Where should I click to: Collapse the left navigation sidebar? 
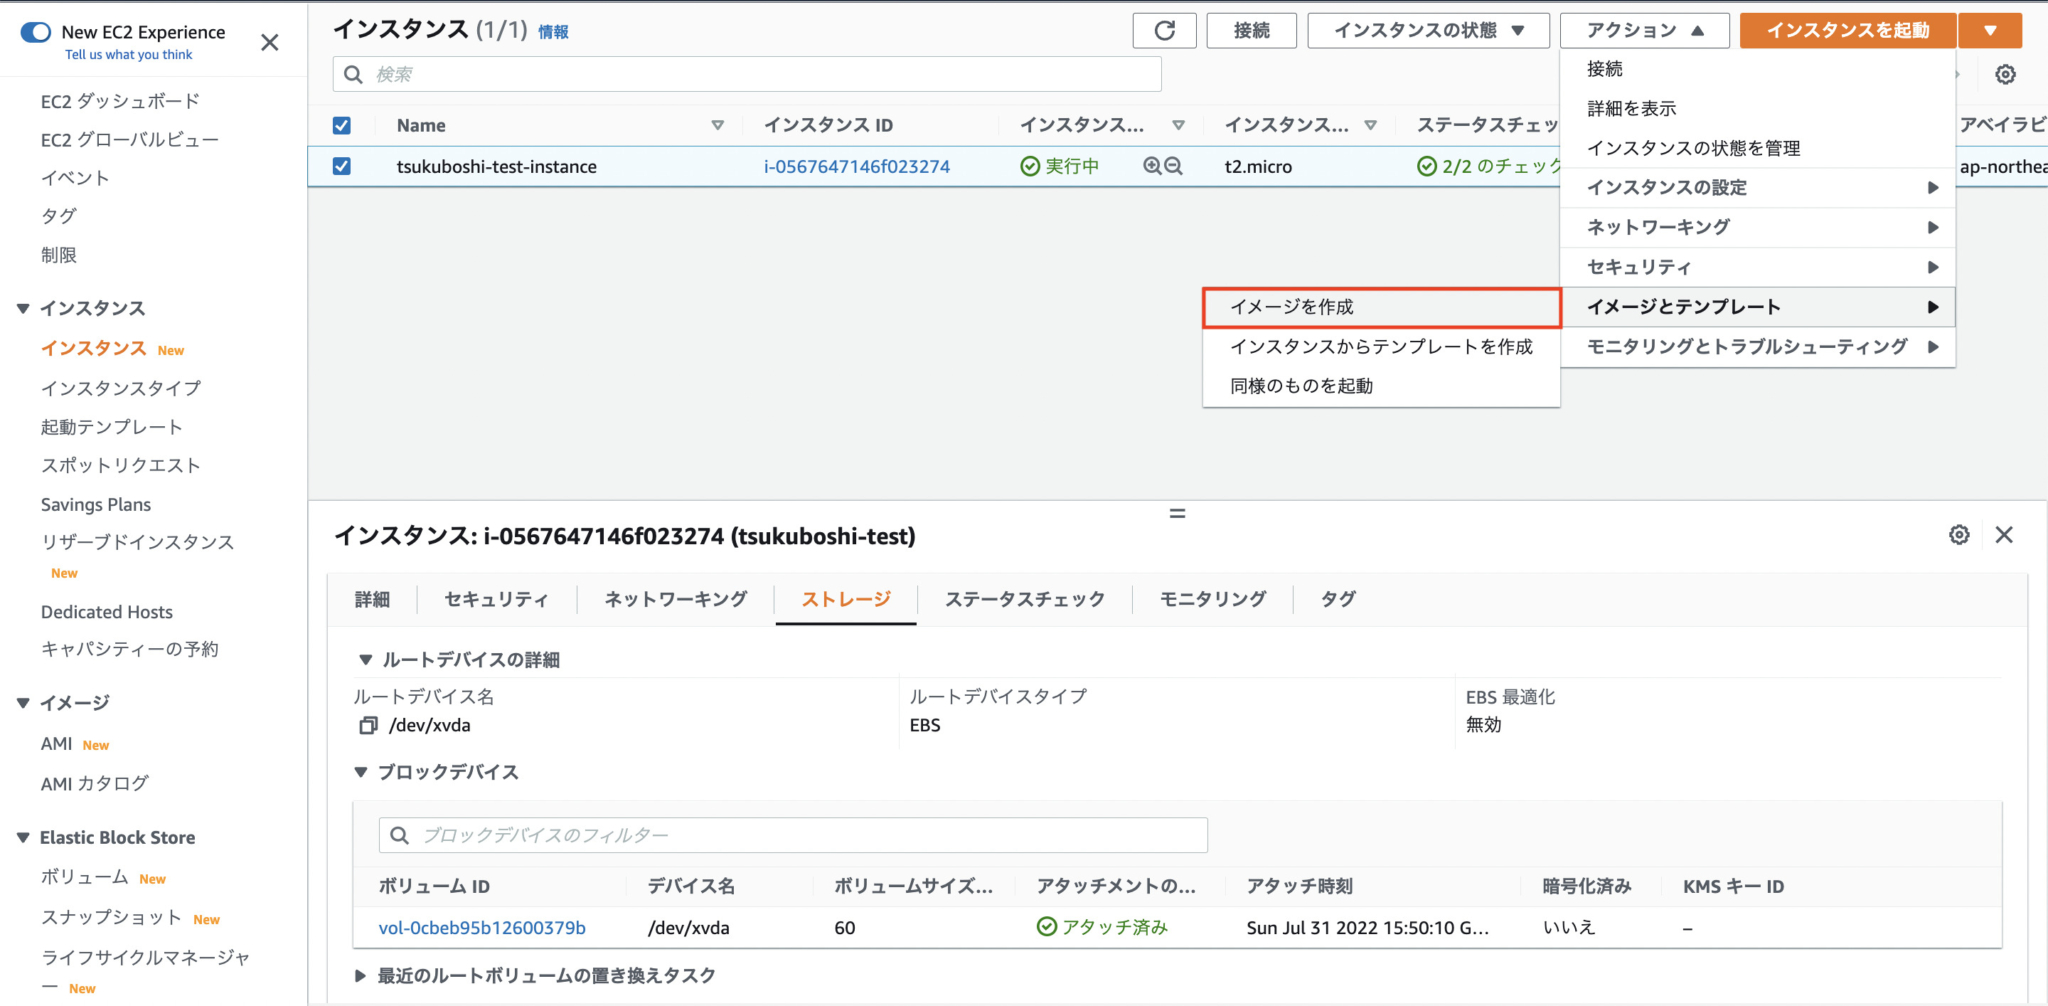[269, 42]
